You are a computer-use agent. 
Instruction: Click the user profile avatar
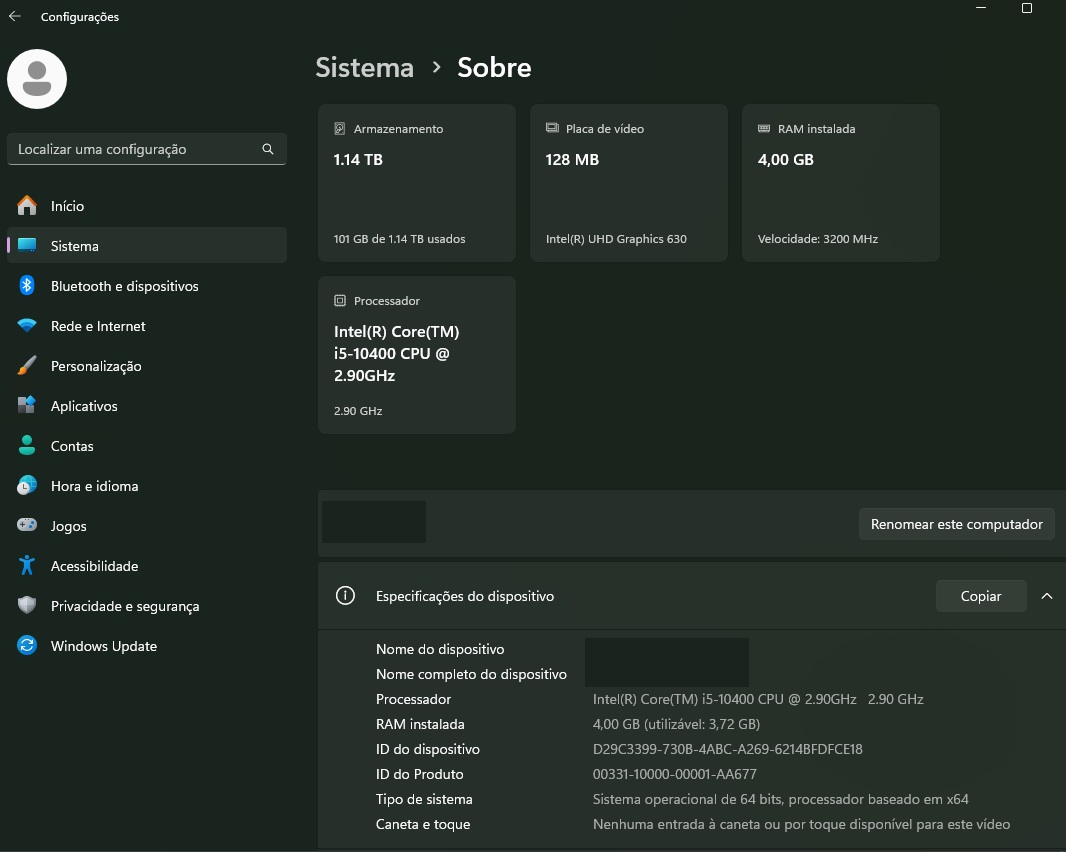36,78
